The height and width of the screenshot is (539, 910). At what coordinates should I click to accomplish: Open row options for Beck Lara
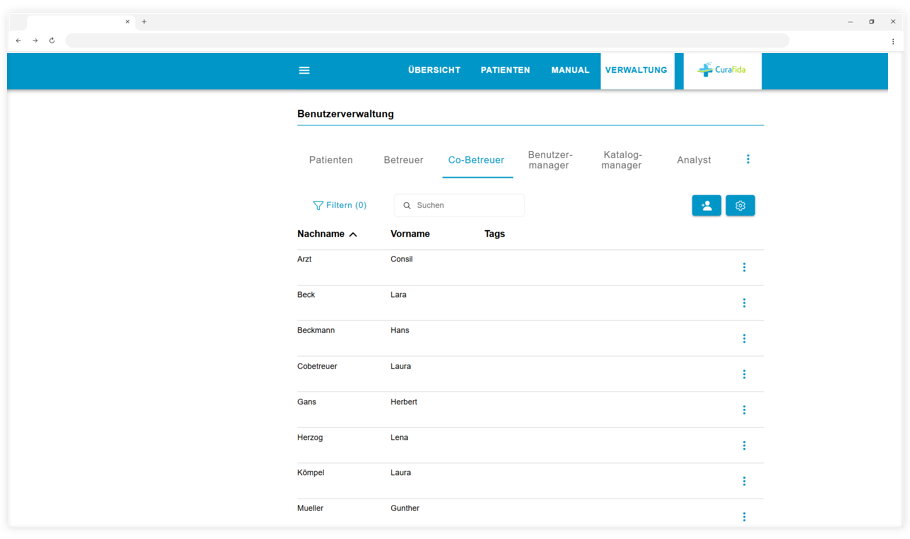(x=744, y=303)
